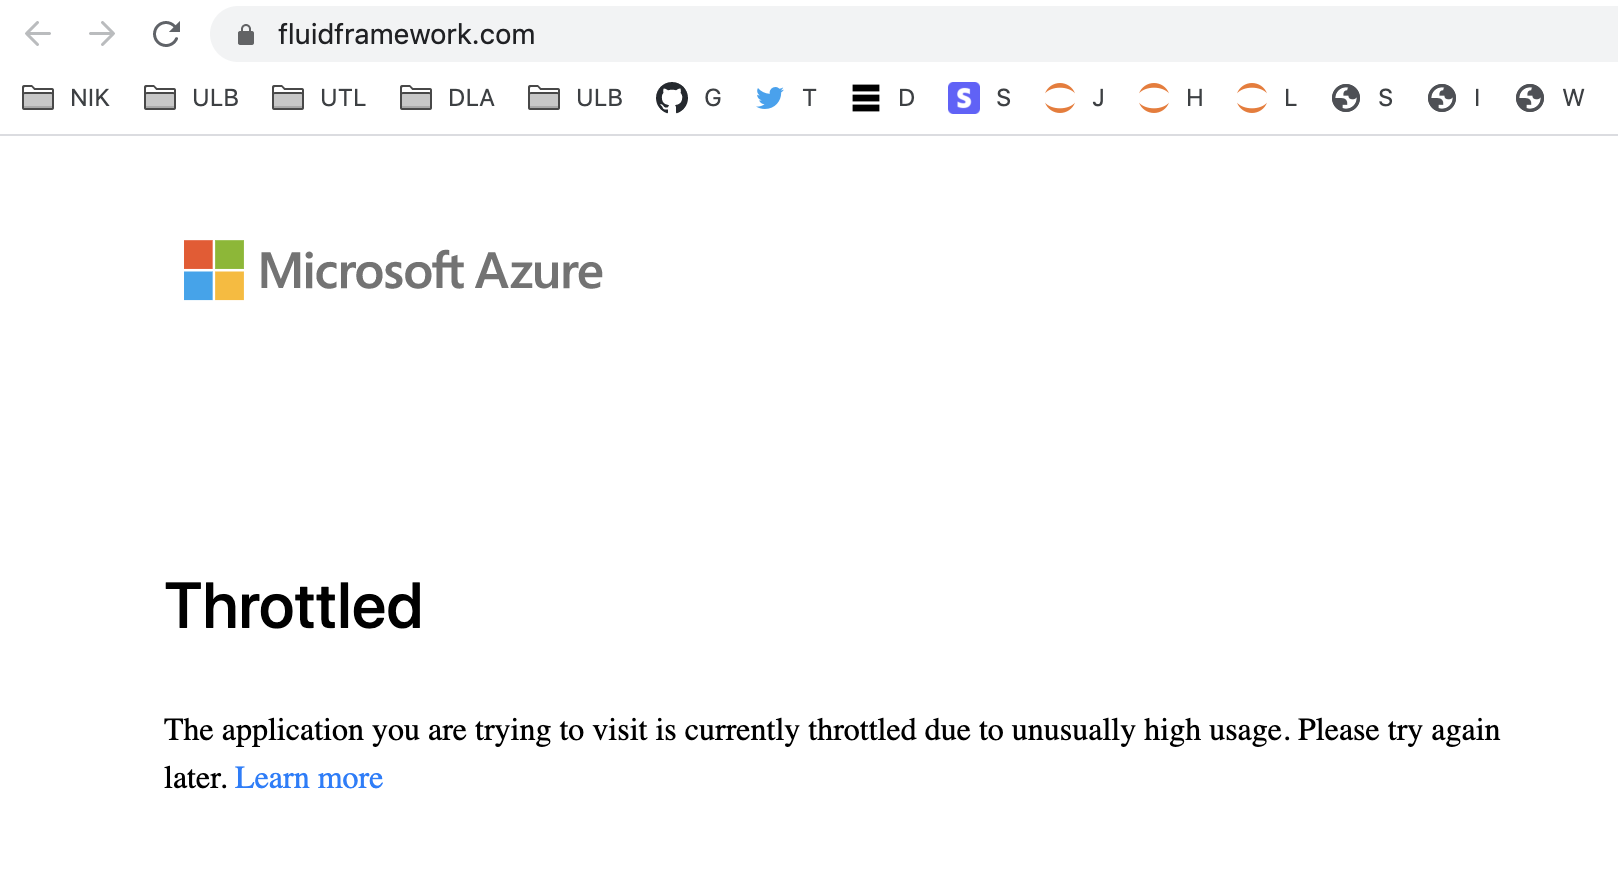Click the orange J bookmark icon
Viewport: 1618px width, 892px height.
click(1059, 98)
